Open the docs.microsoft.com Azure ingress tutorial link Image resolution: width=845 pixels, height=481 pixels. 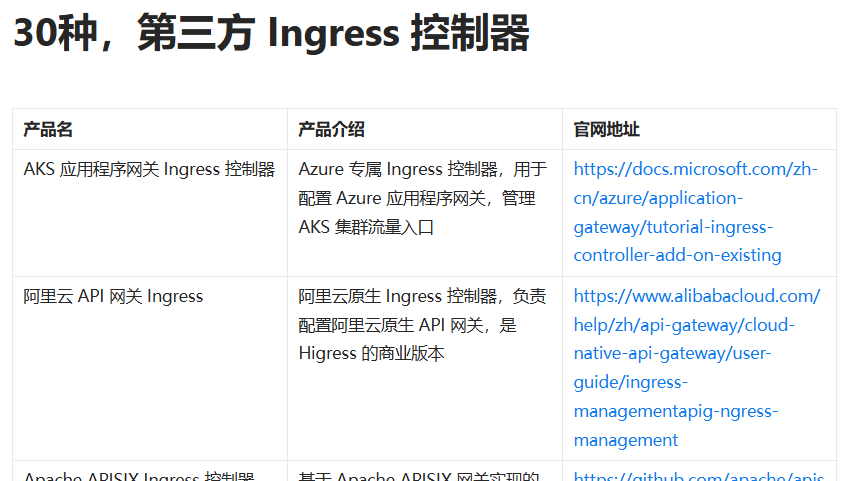(x=695, y=212)
